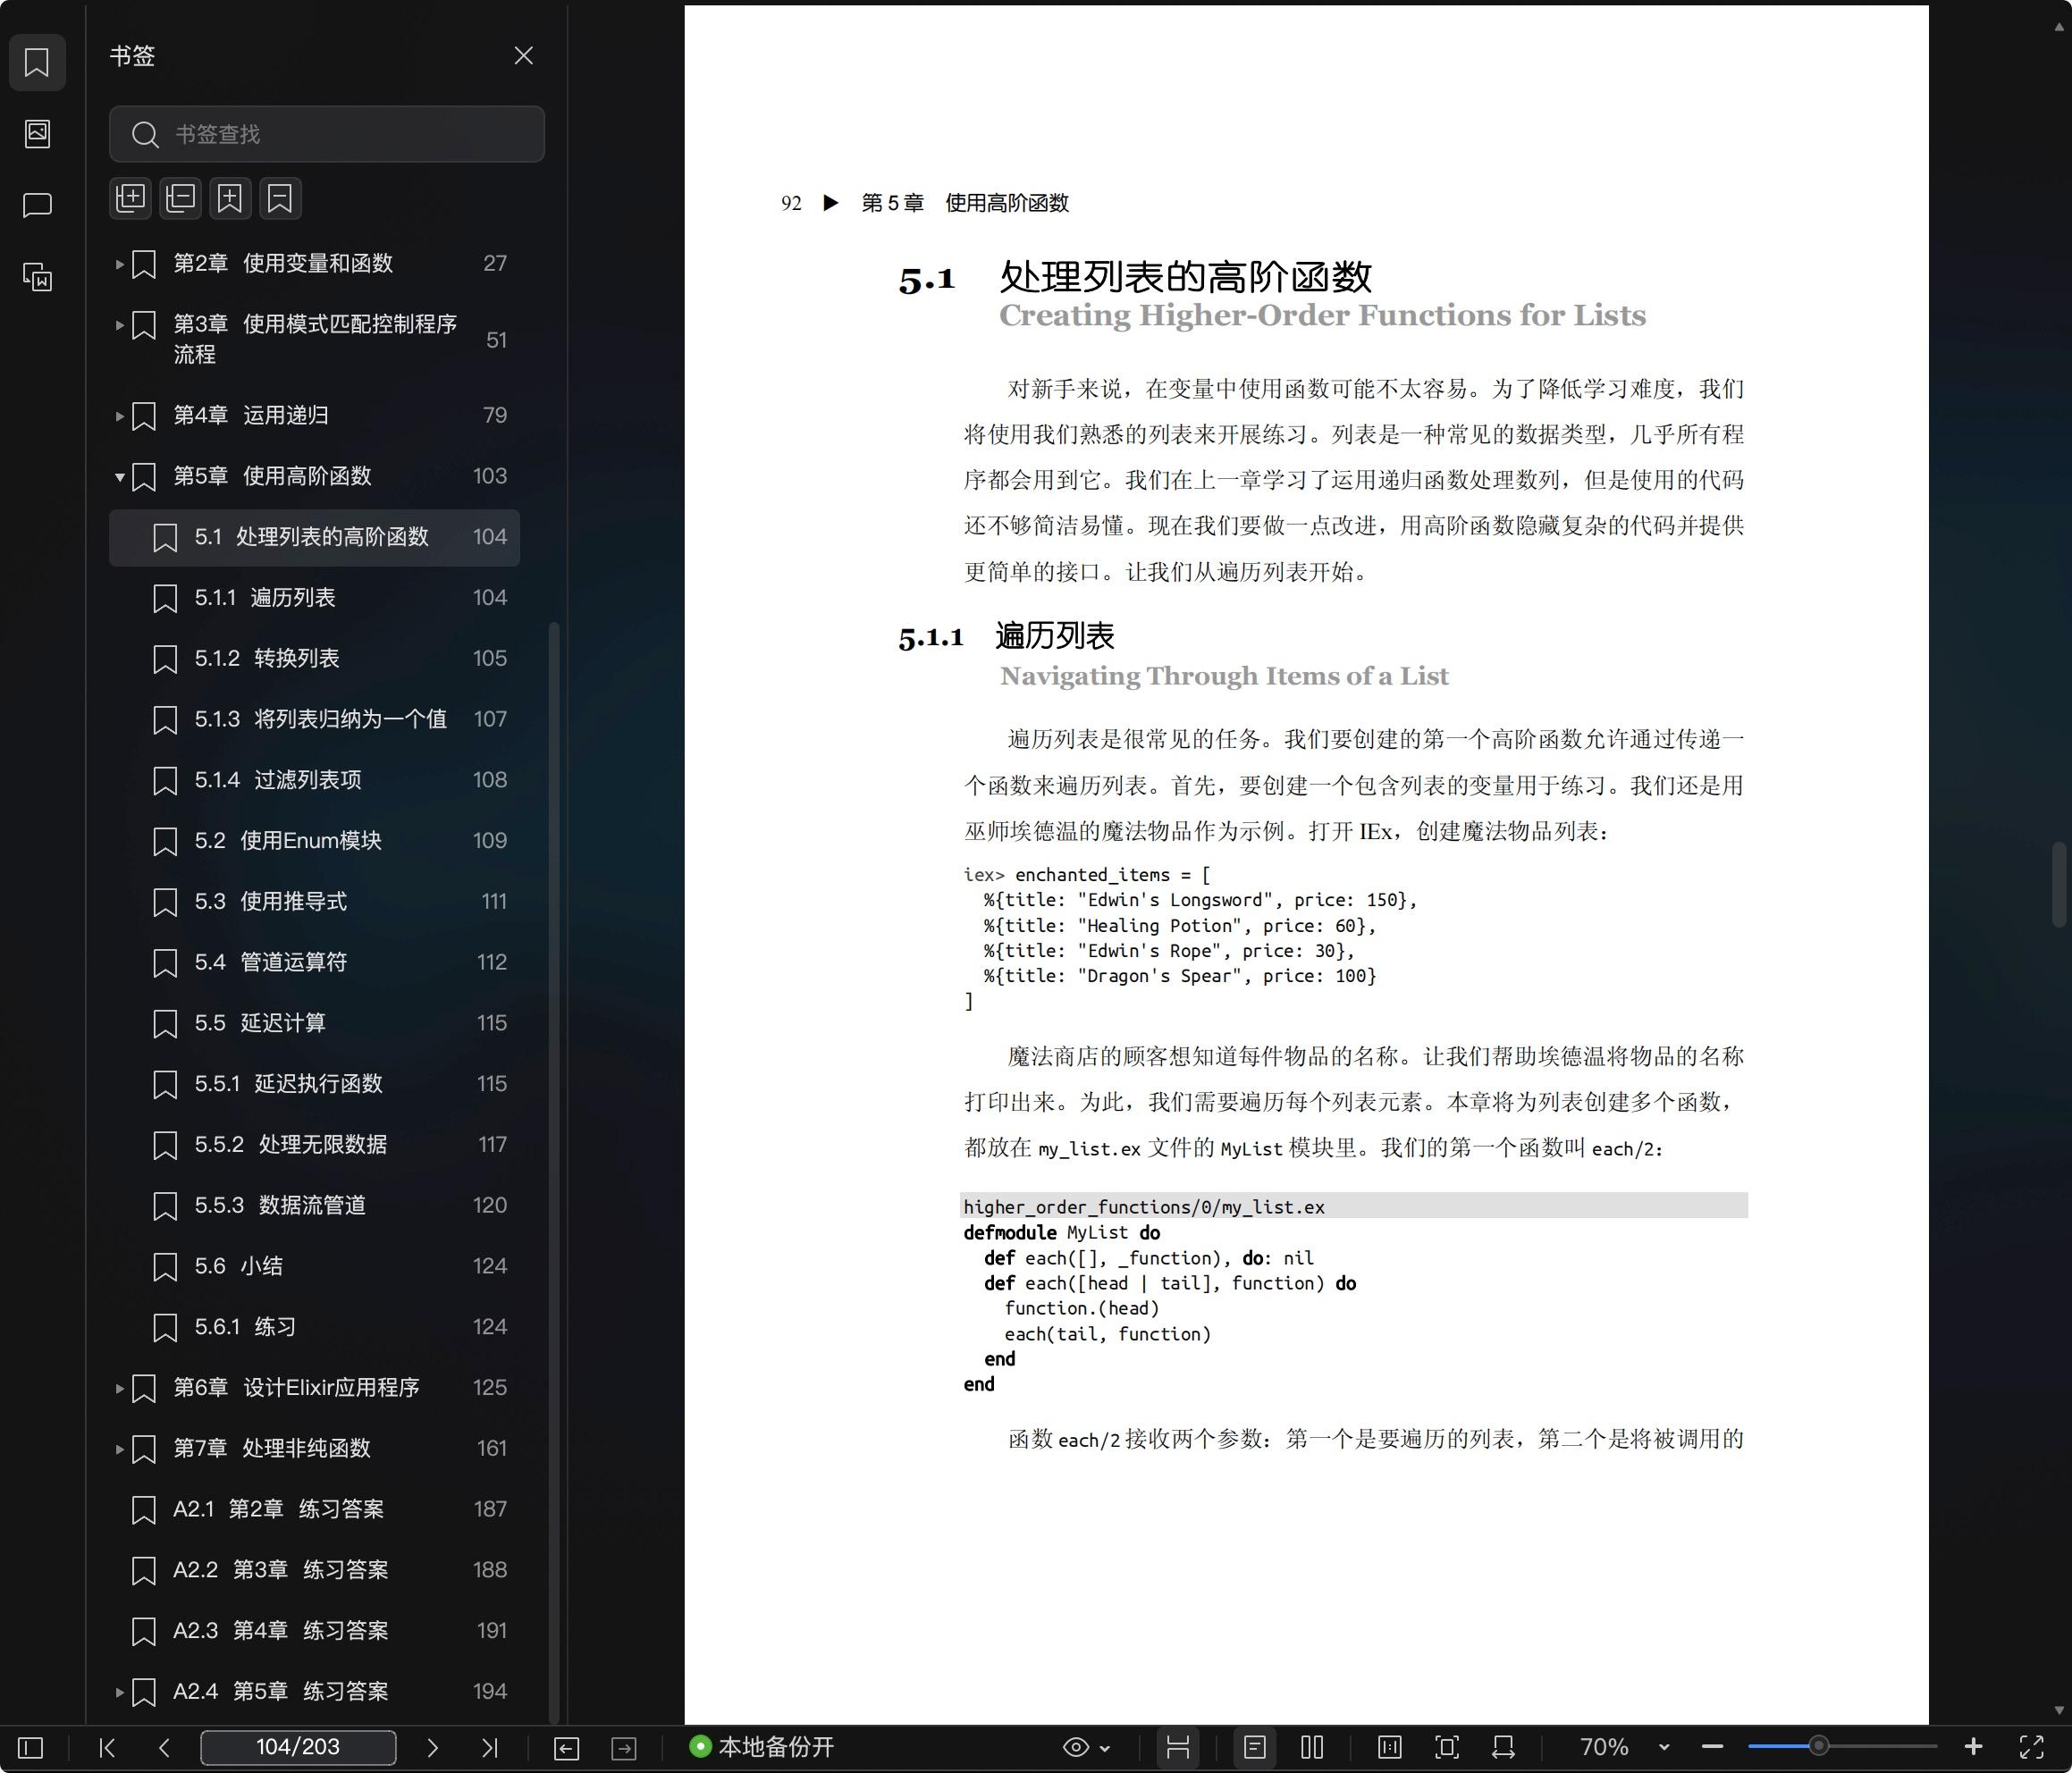This screenshot has width=2072, height=1773.
Task: Remove bookmark icon in bookmark toolbar
Action: (x=280, y=198)
